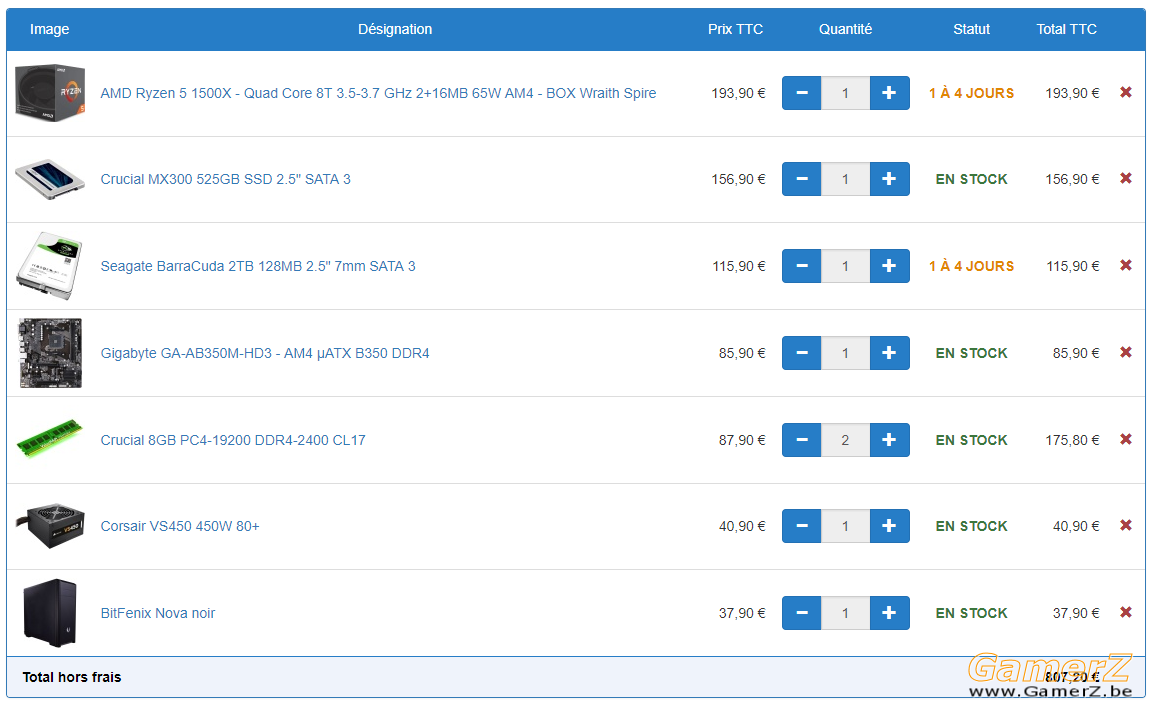Screen dimensions: 1153x707
Task: Decrease quantity of Crucial MX300 SSD
Action: [802, 179]
